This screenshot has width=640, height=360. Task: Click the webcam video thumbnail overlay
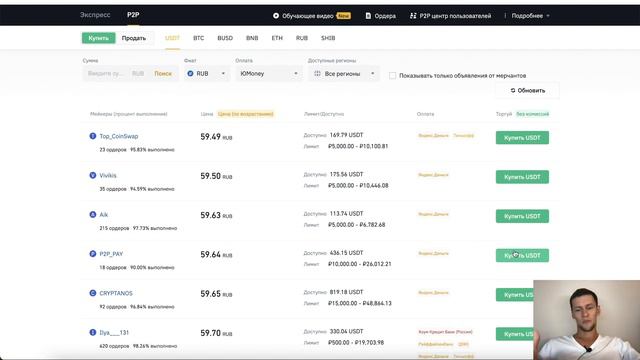587,320
